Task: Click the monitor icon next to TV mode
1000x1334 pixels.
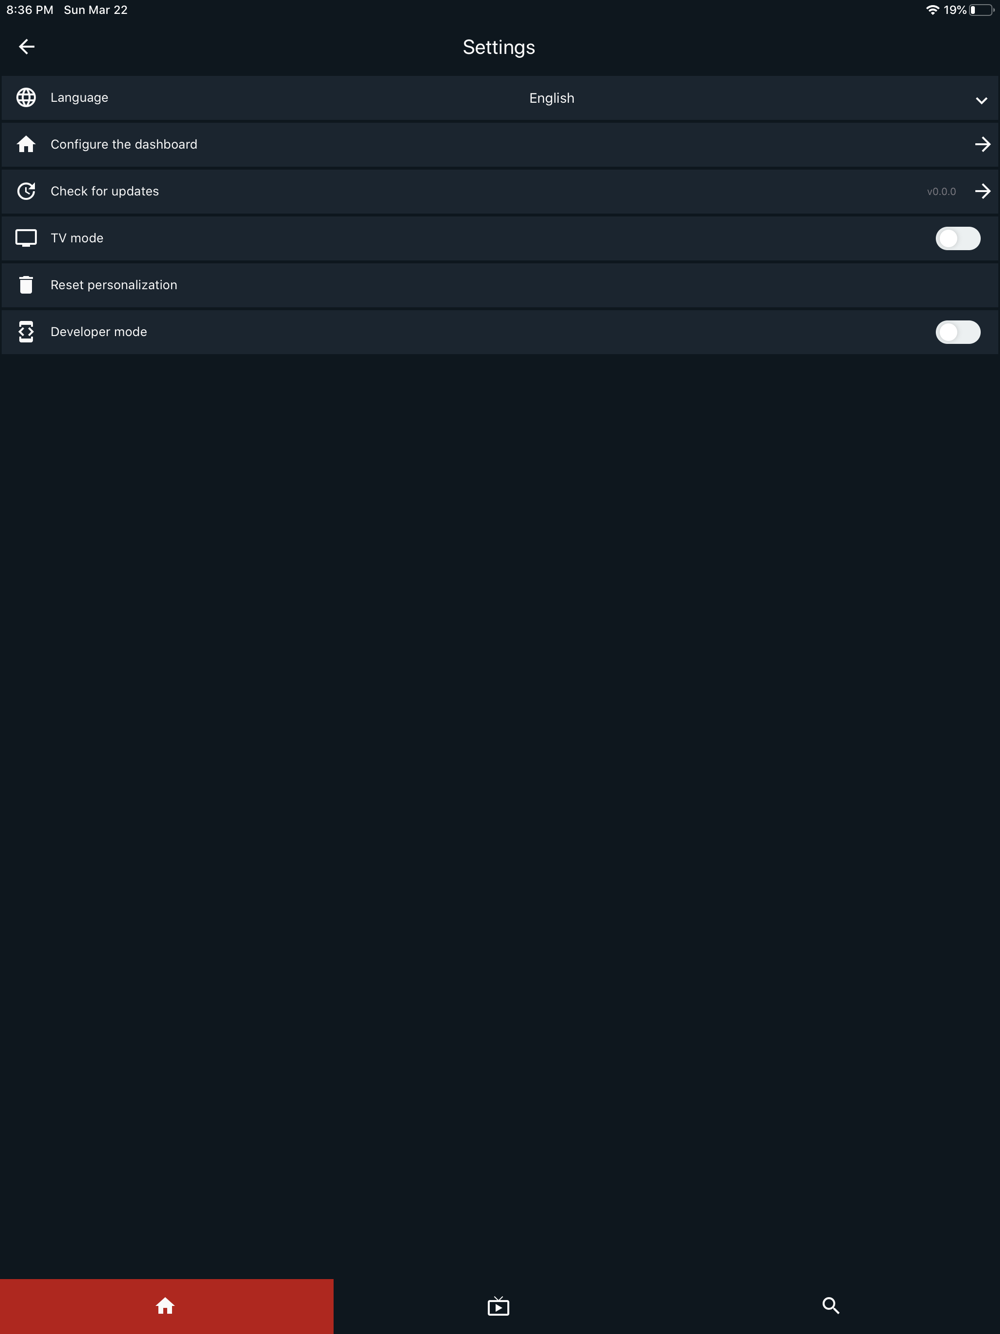Action: 26,238
